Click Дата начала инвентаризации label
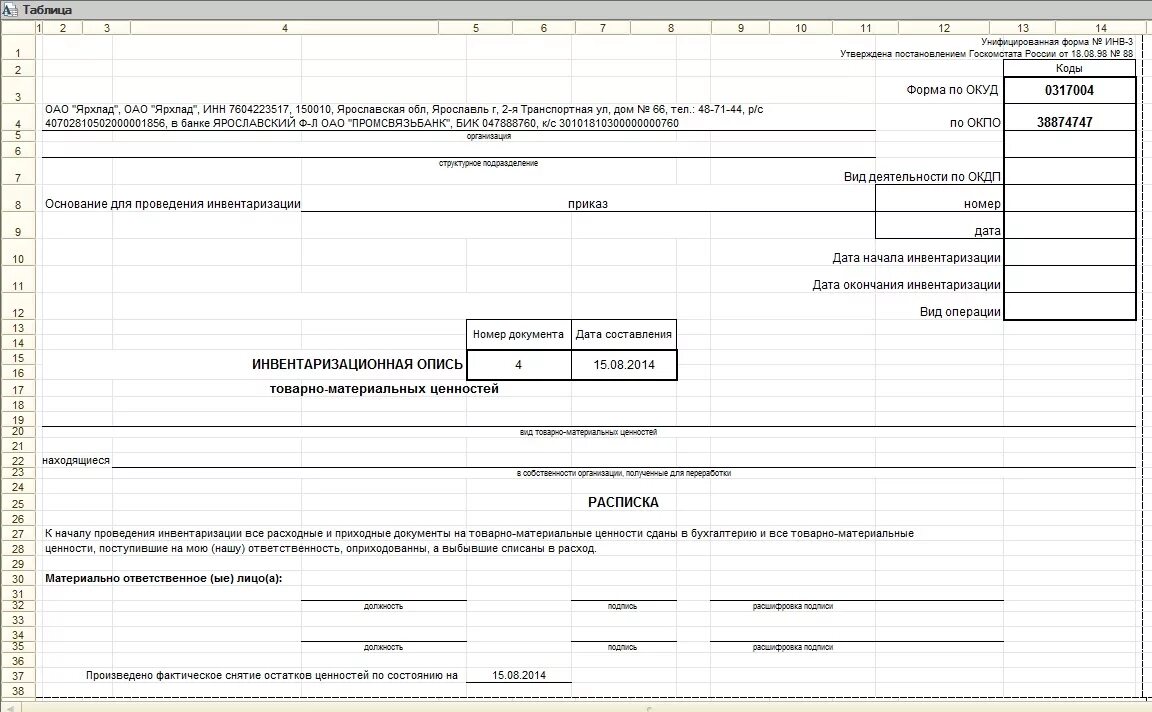 pos(916,258)
